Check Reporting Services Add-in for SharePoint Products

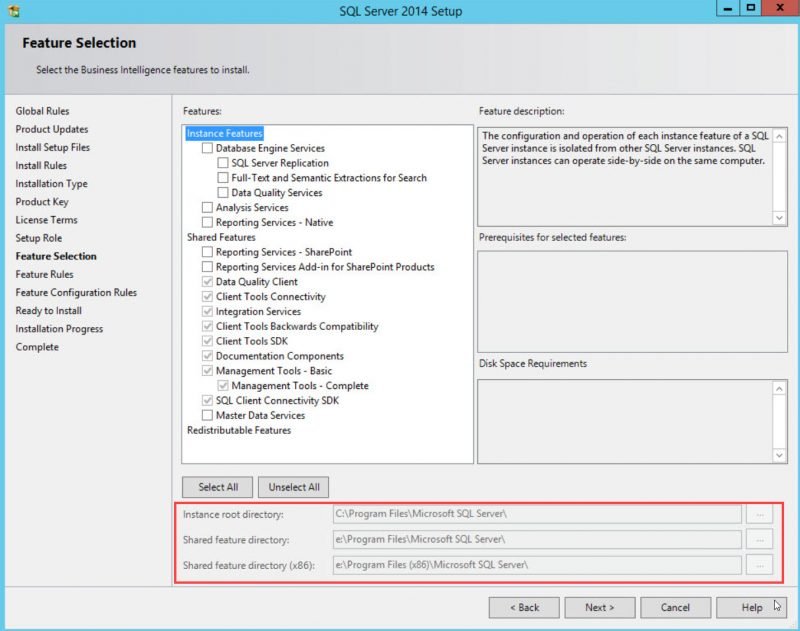point(207,267)
